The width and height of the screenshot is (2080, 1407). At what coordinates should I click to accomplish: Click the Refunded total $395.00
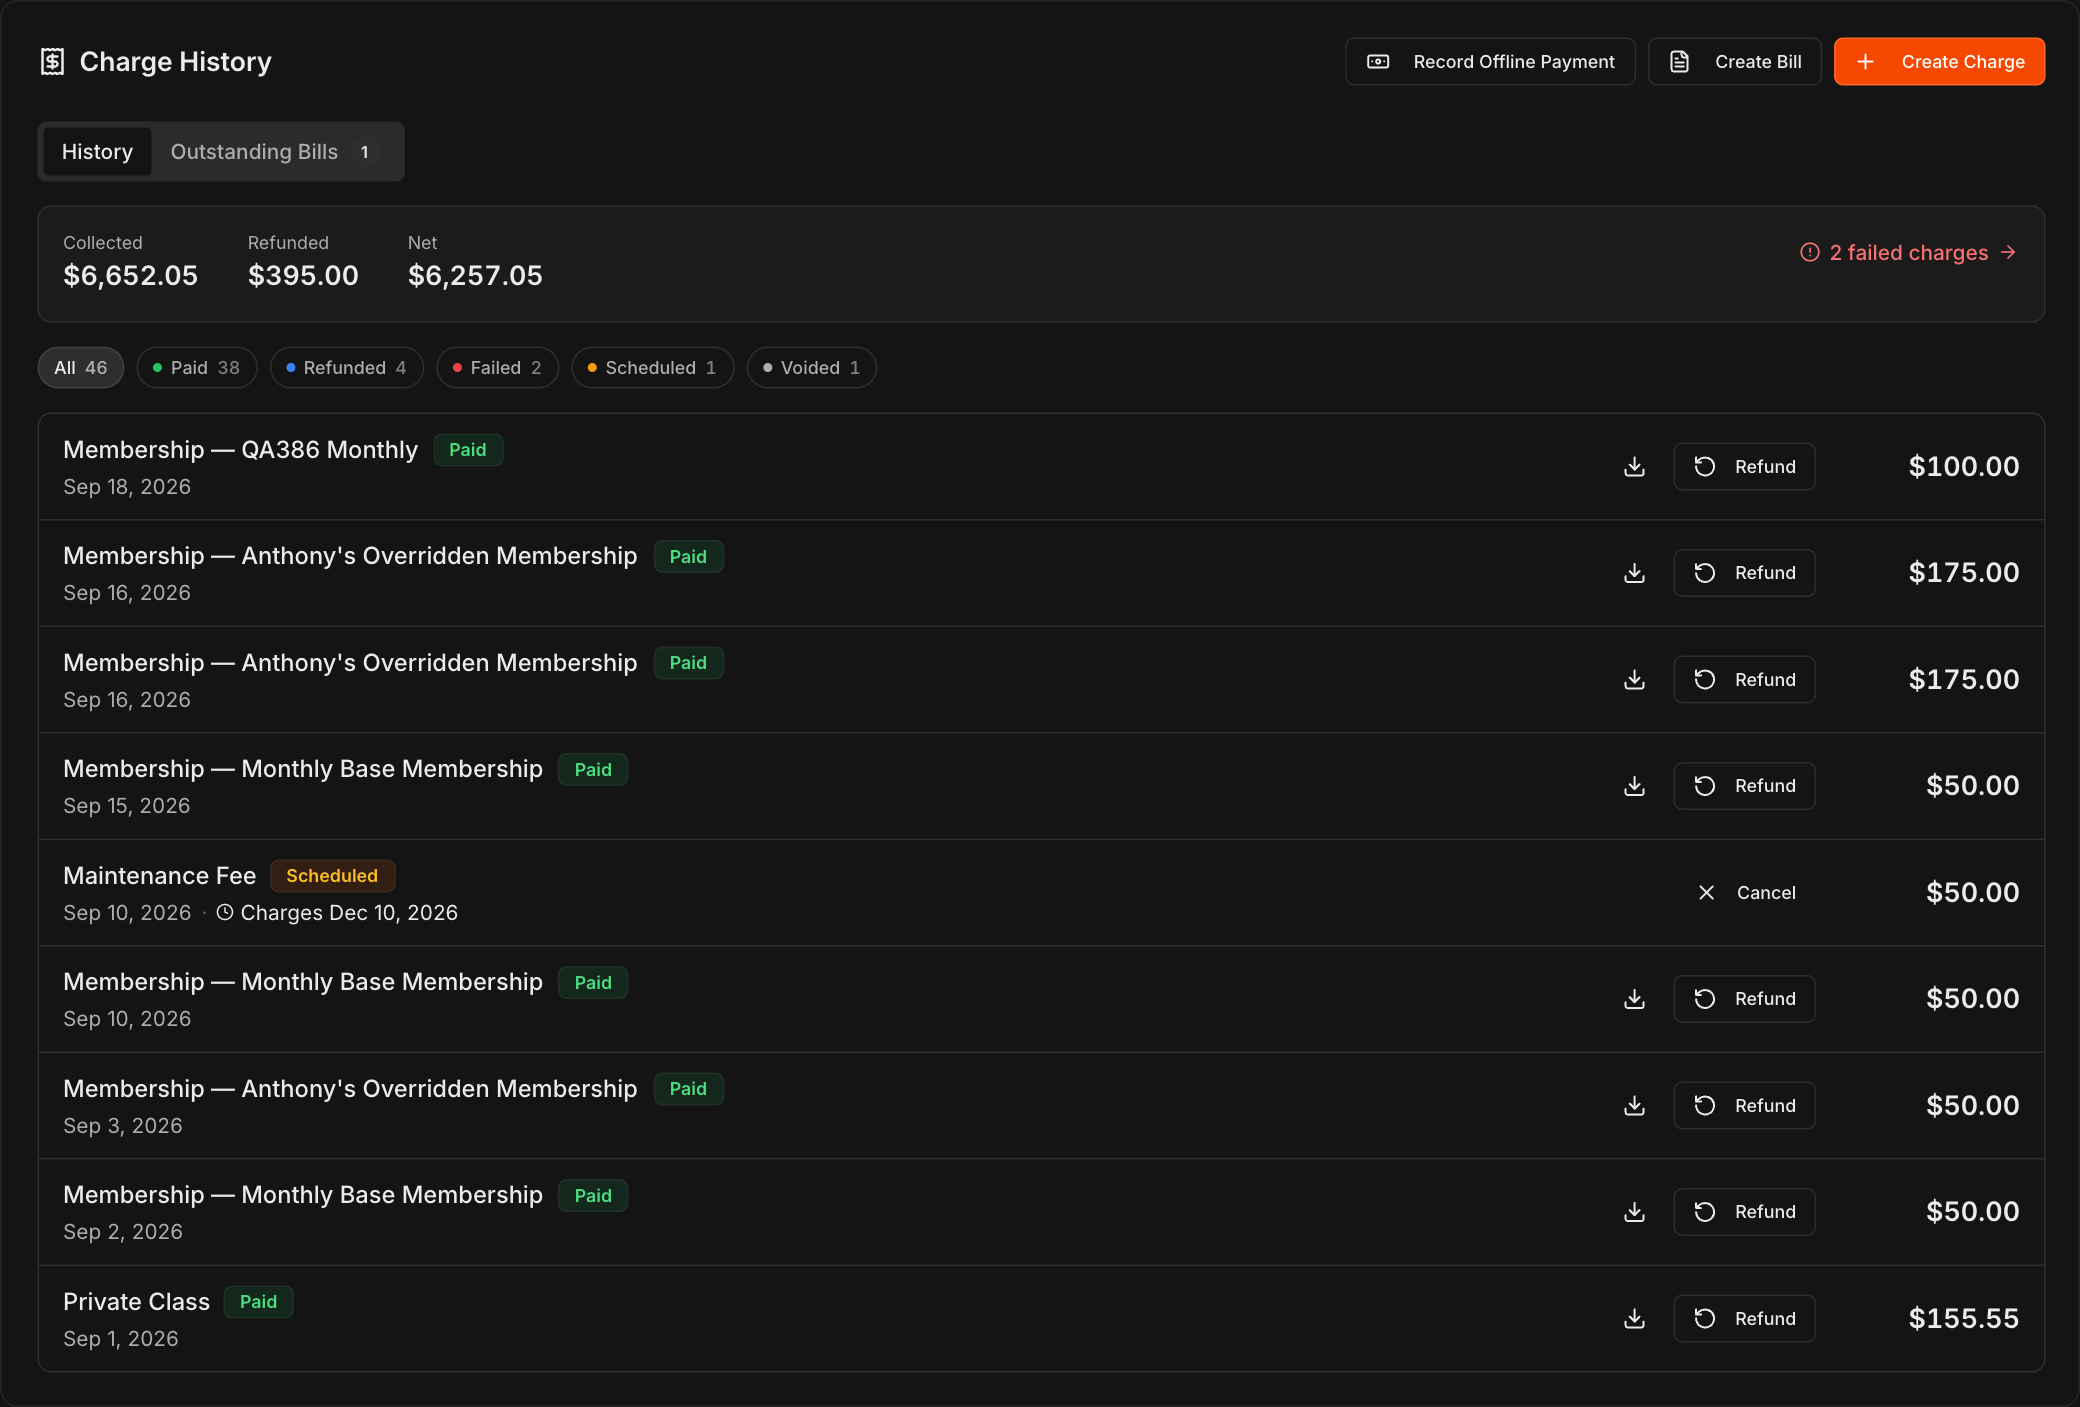[x=303, y=276]
